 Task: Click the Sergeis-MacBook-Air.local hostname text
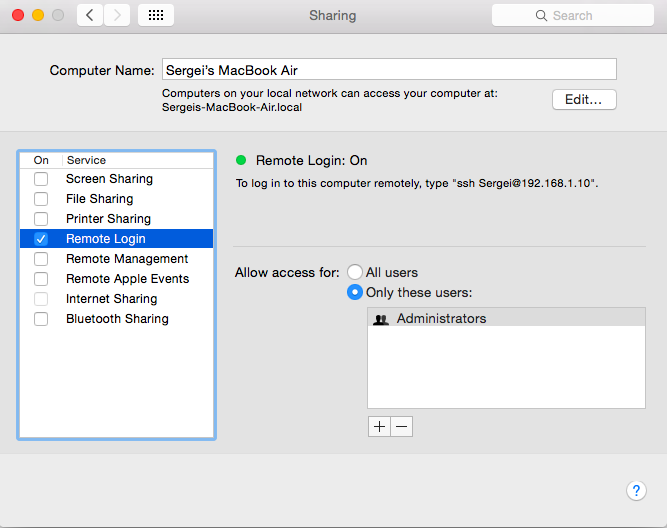pos(232,107)
